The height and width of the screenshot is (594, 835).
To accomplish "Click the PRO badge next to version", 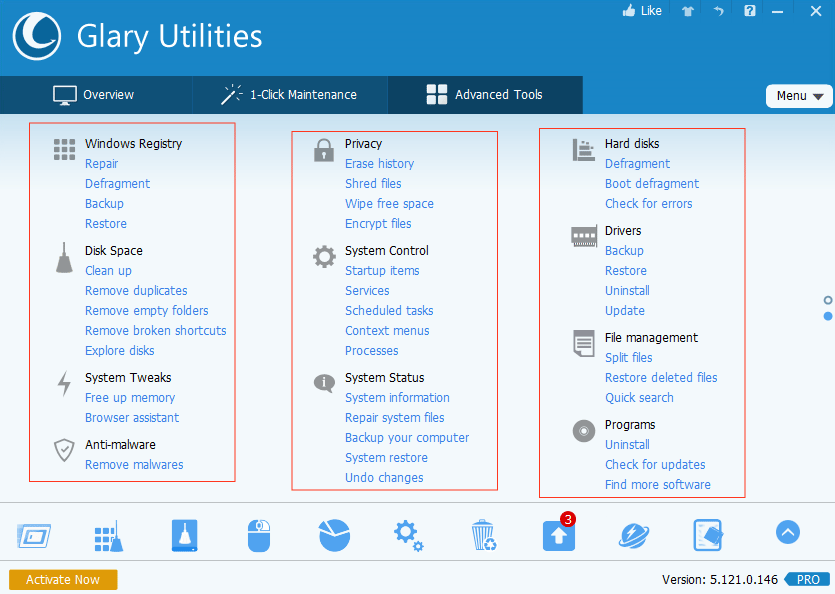I will click(807, 580).
